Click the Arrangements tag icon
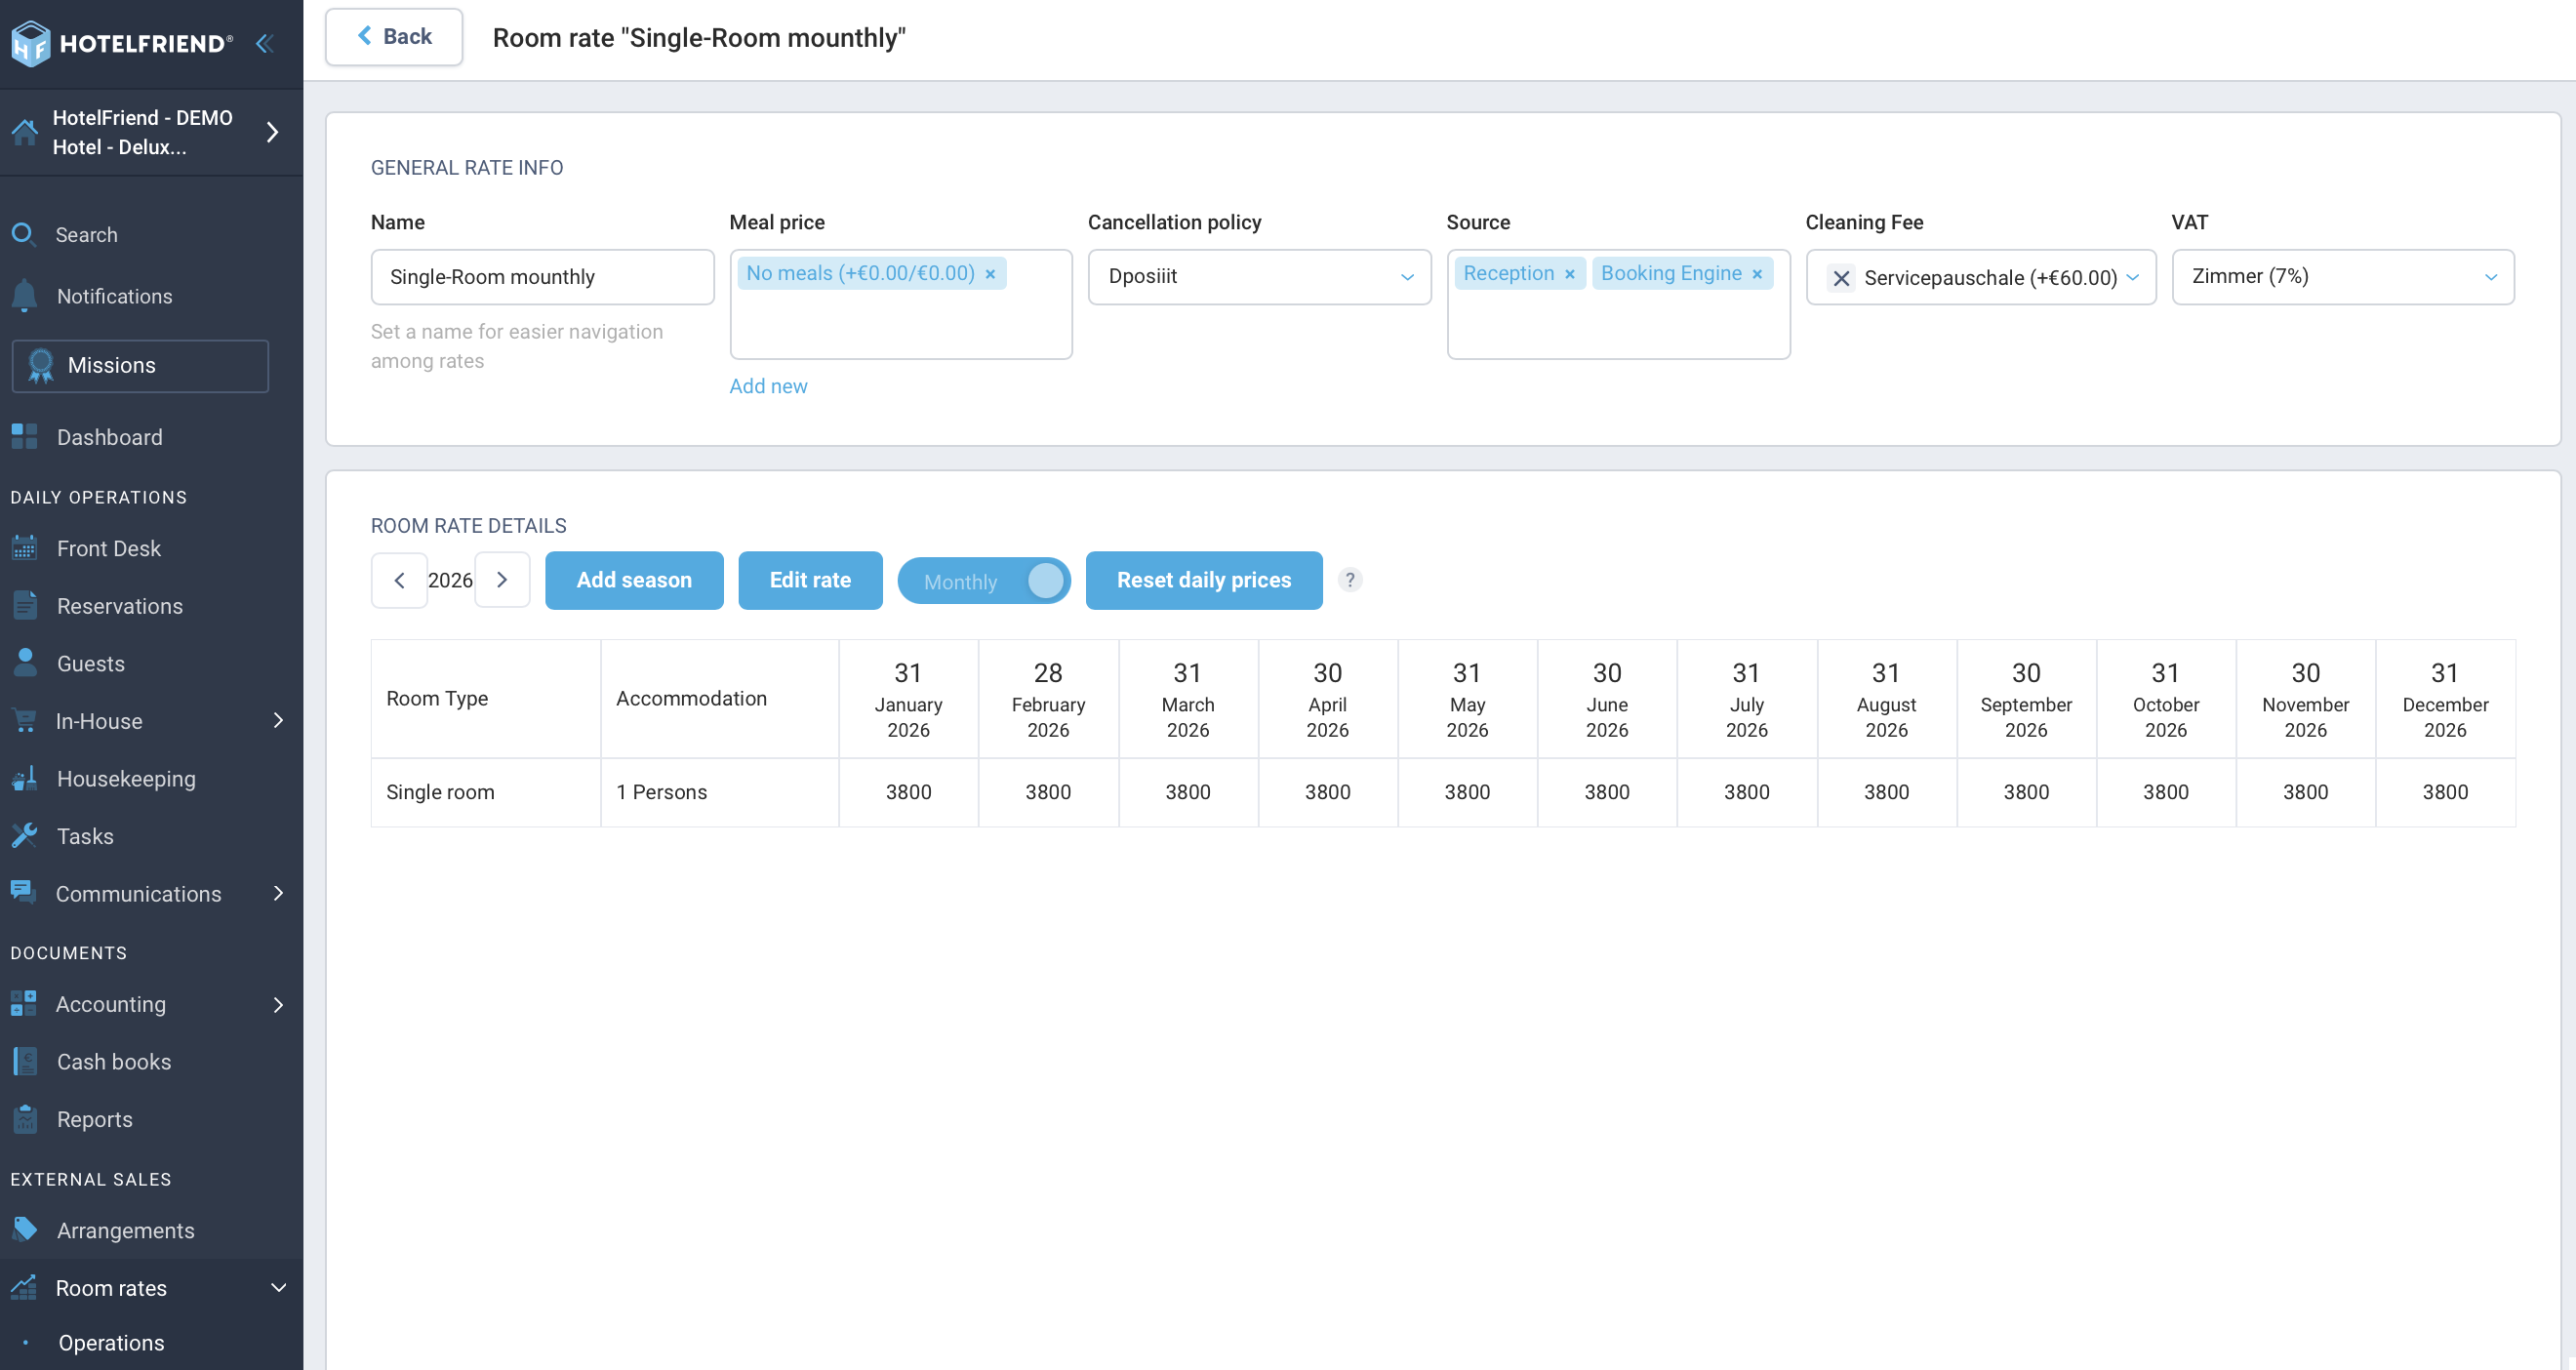This screenshot has width=2576, height=1370. click(24, 1230)
